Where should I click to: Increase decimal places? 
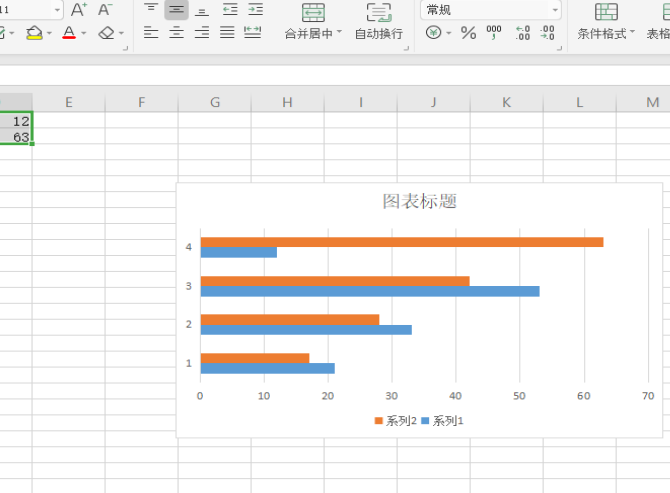coord(523,32)
